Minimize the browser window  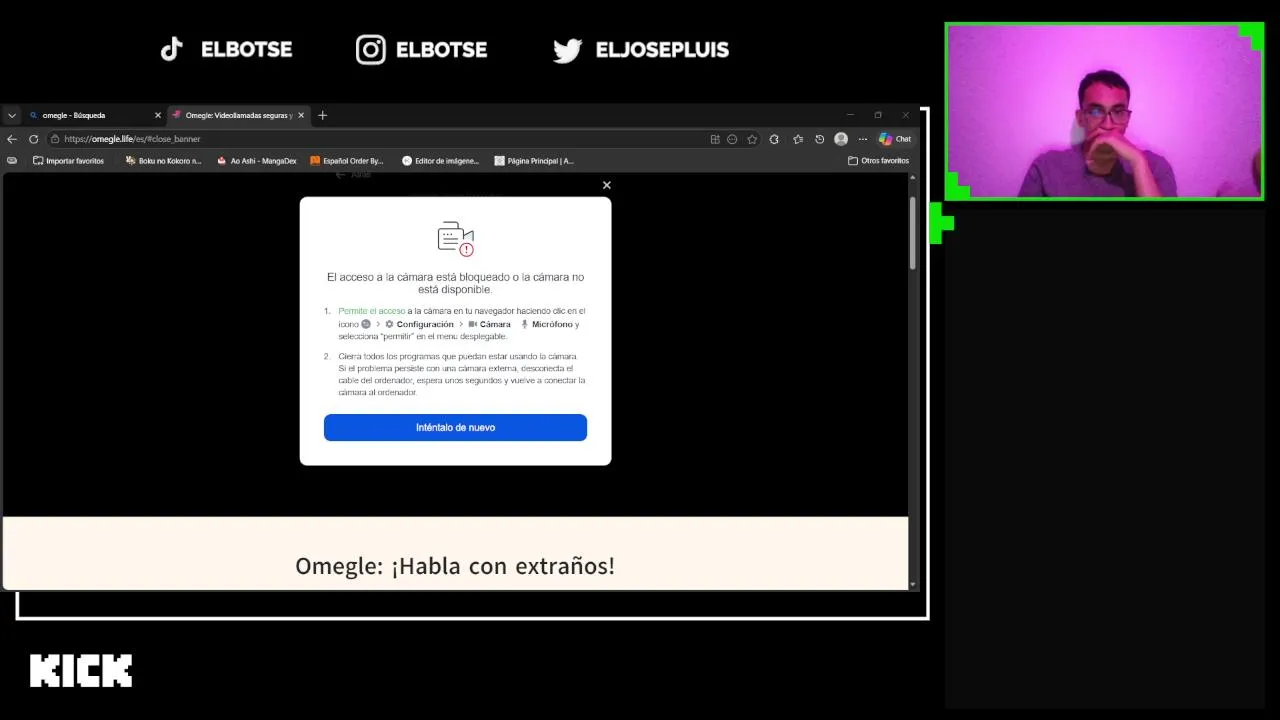[850, 115]
